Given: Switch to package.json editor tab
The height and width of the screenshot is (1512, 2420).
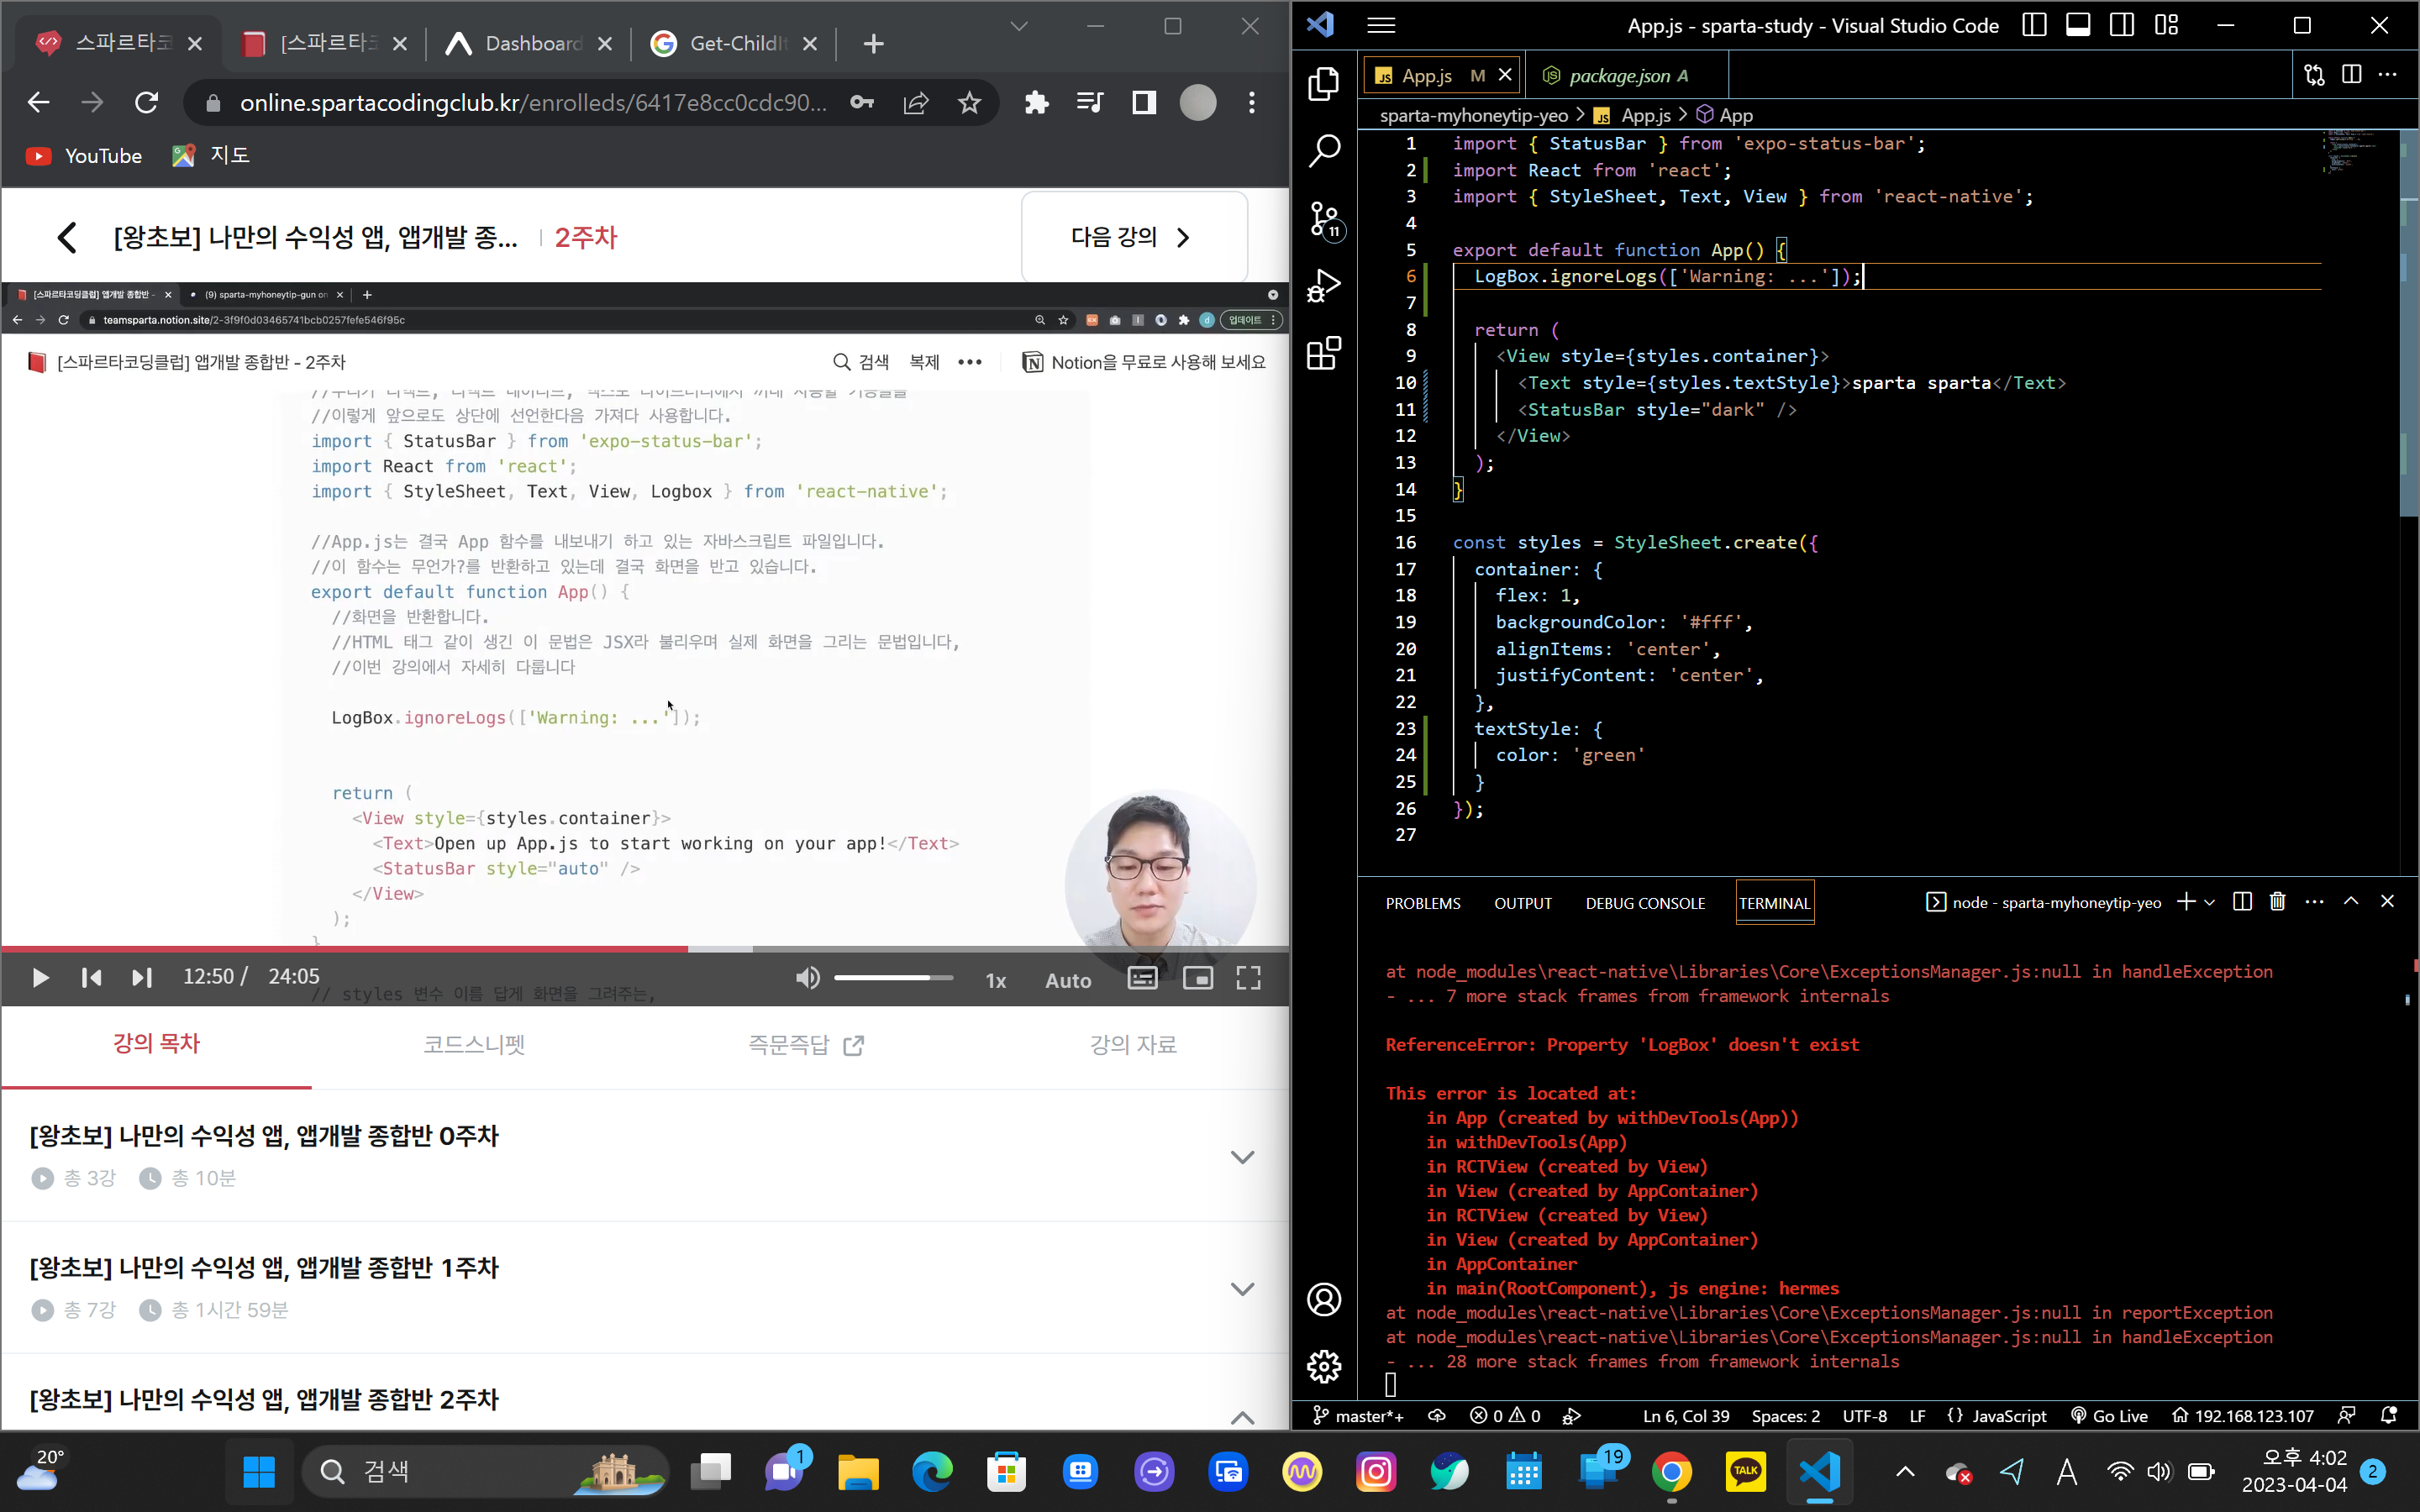Looking at the screenshot, I should (1627, 76).
